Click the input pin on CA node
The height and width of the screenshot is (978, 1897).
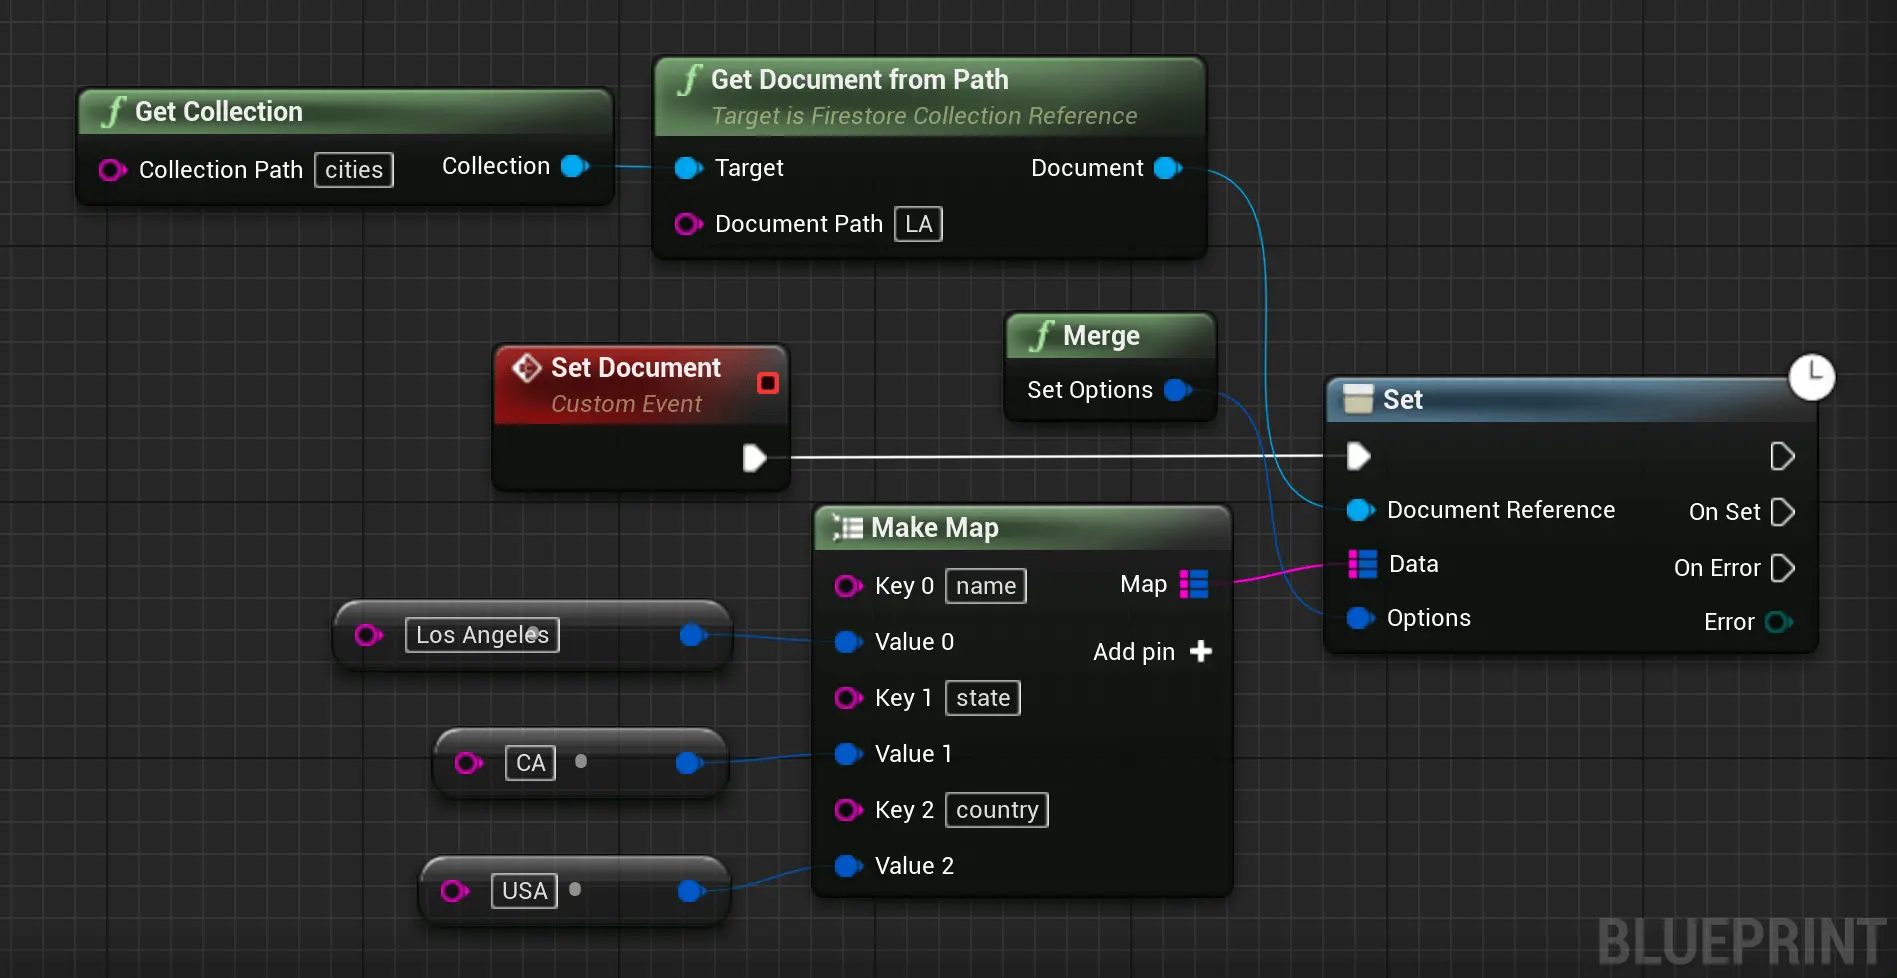pos(468,763)
